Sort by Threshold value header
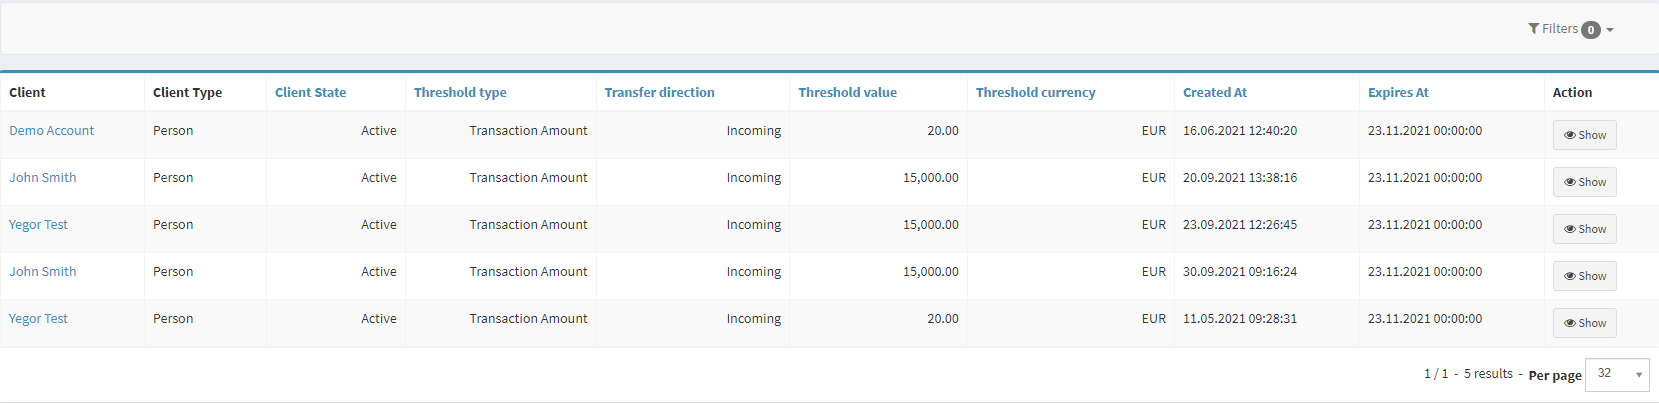 pyautogui.click(x=847, y=93)
